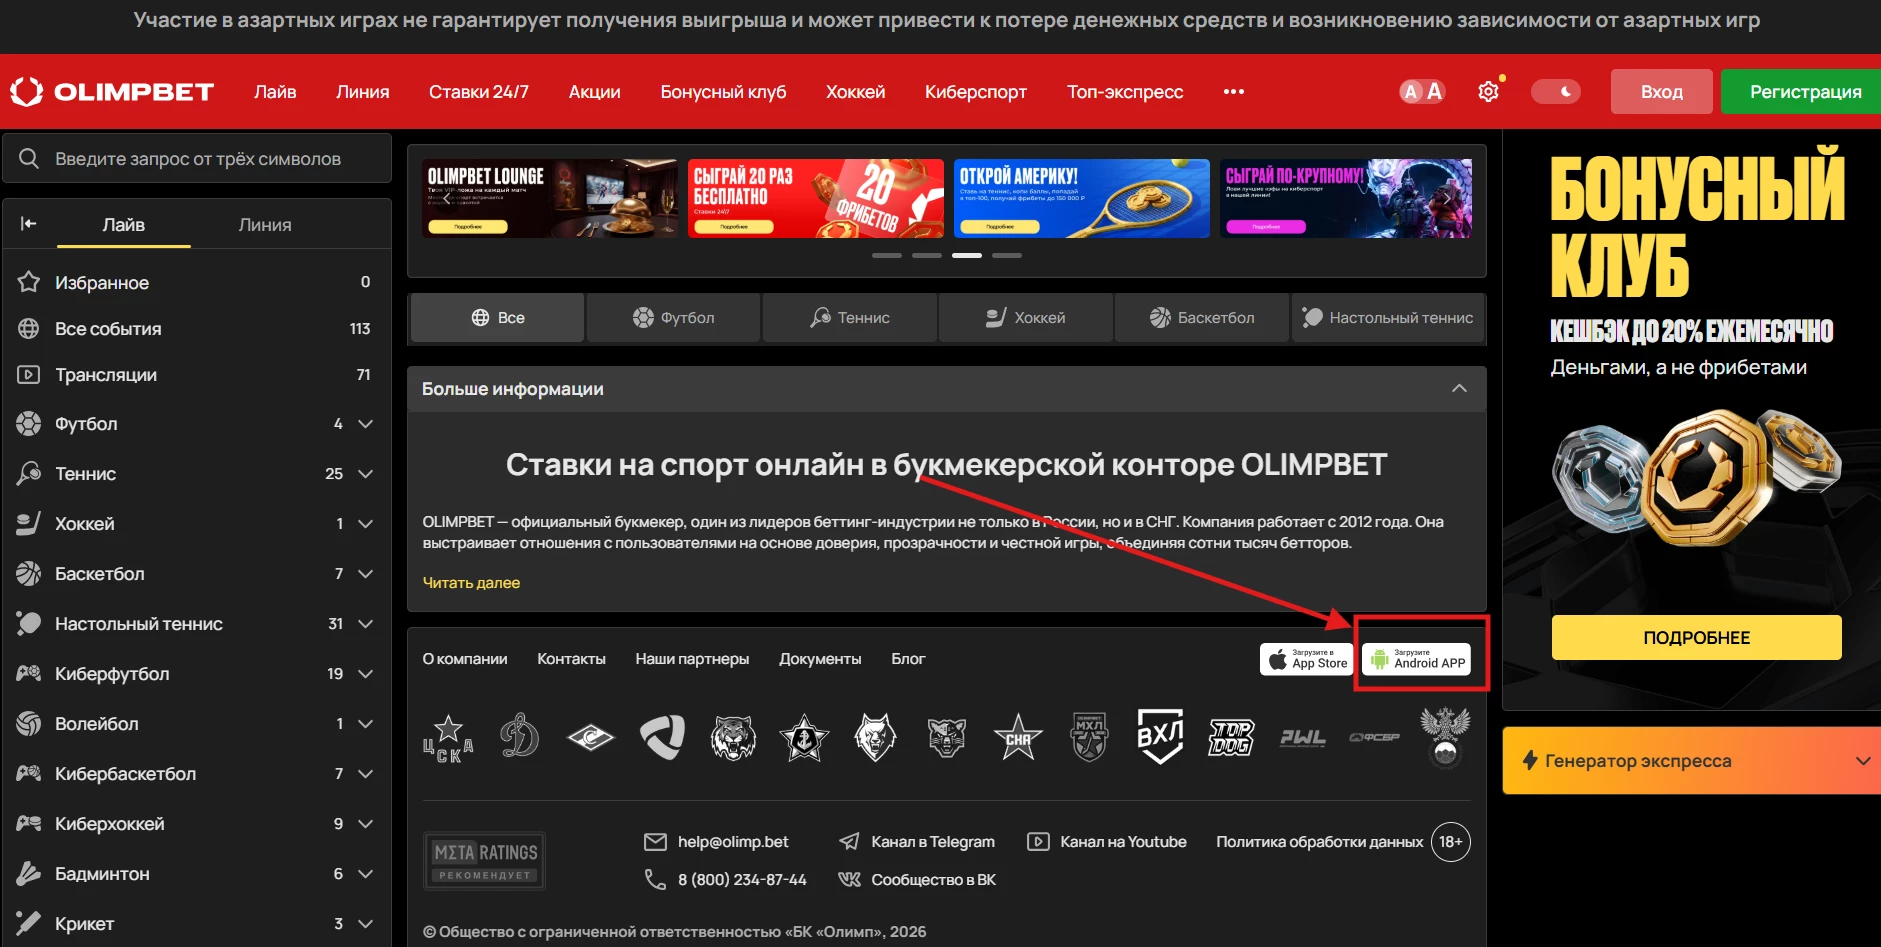Select the first banner carousel indicator
Image resolution: width=1881 pixels, height=947 pixels.
887,256
